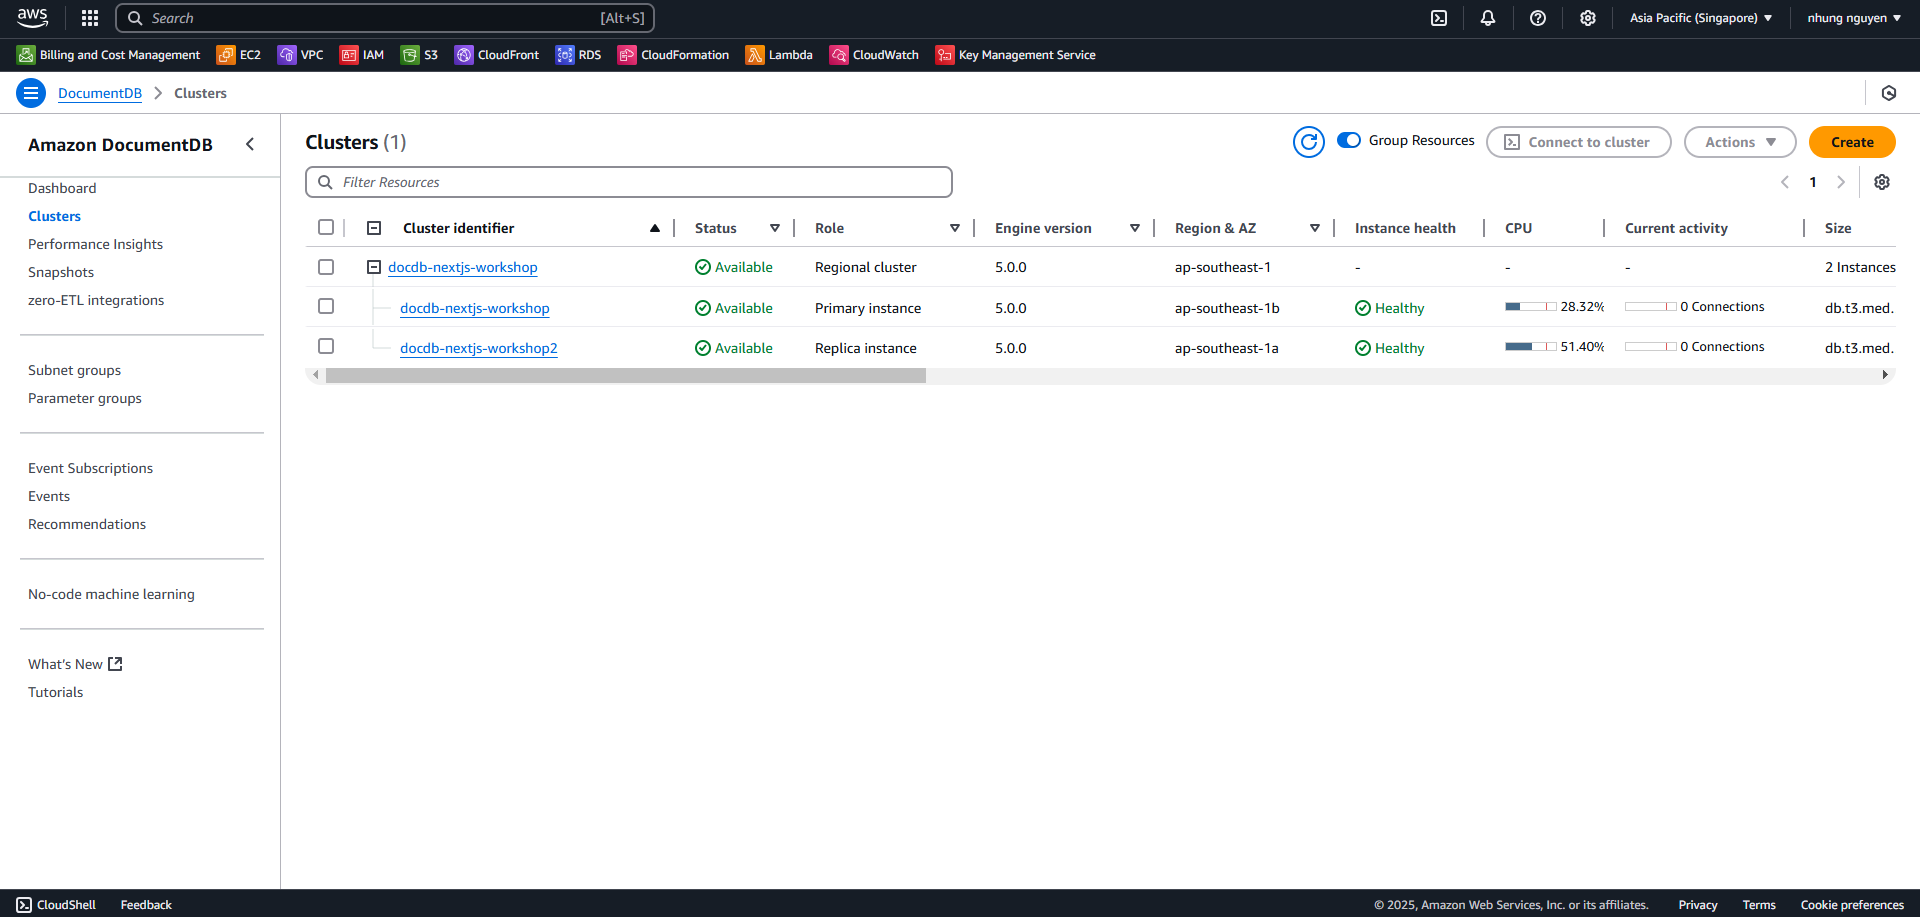Open table preferences gear icon
This screenshot has width=1920, height=917.
tap(1882, 182)
